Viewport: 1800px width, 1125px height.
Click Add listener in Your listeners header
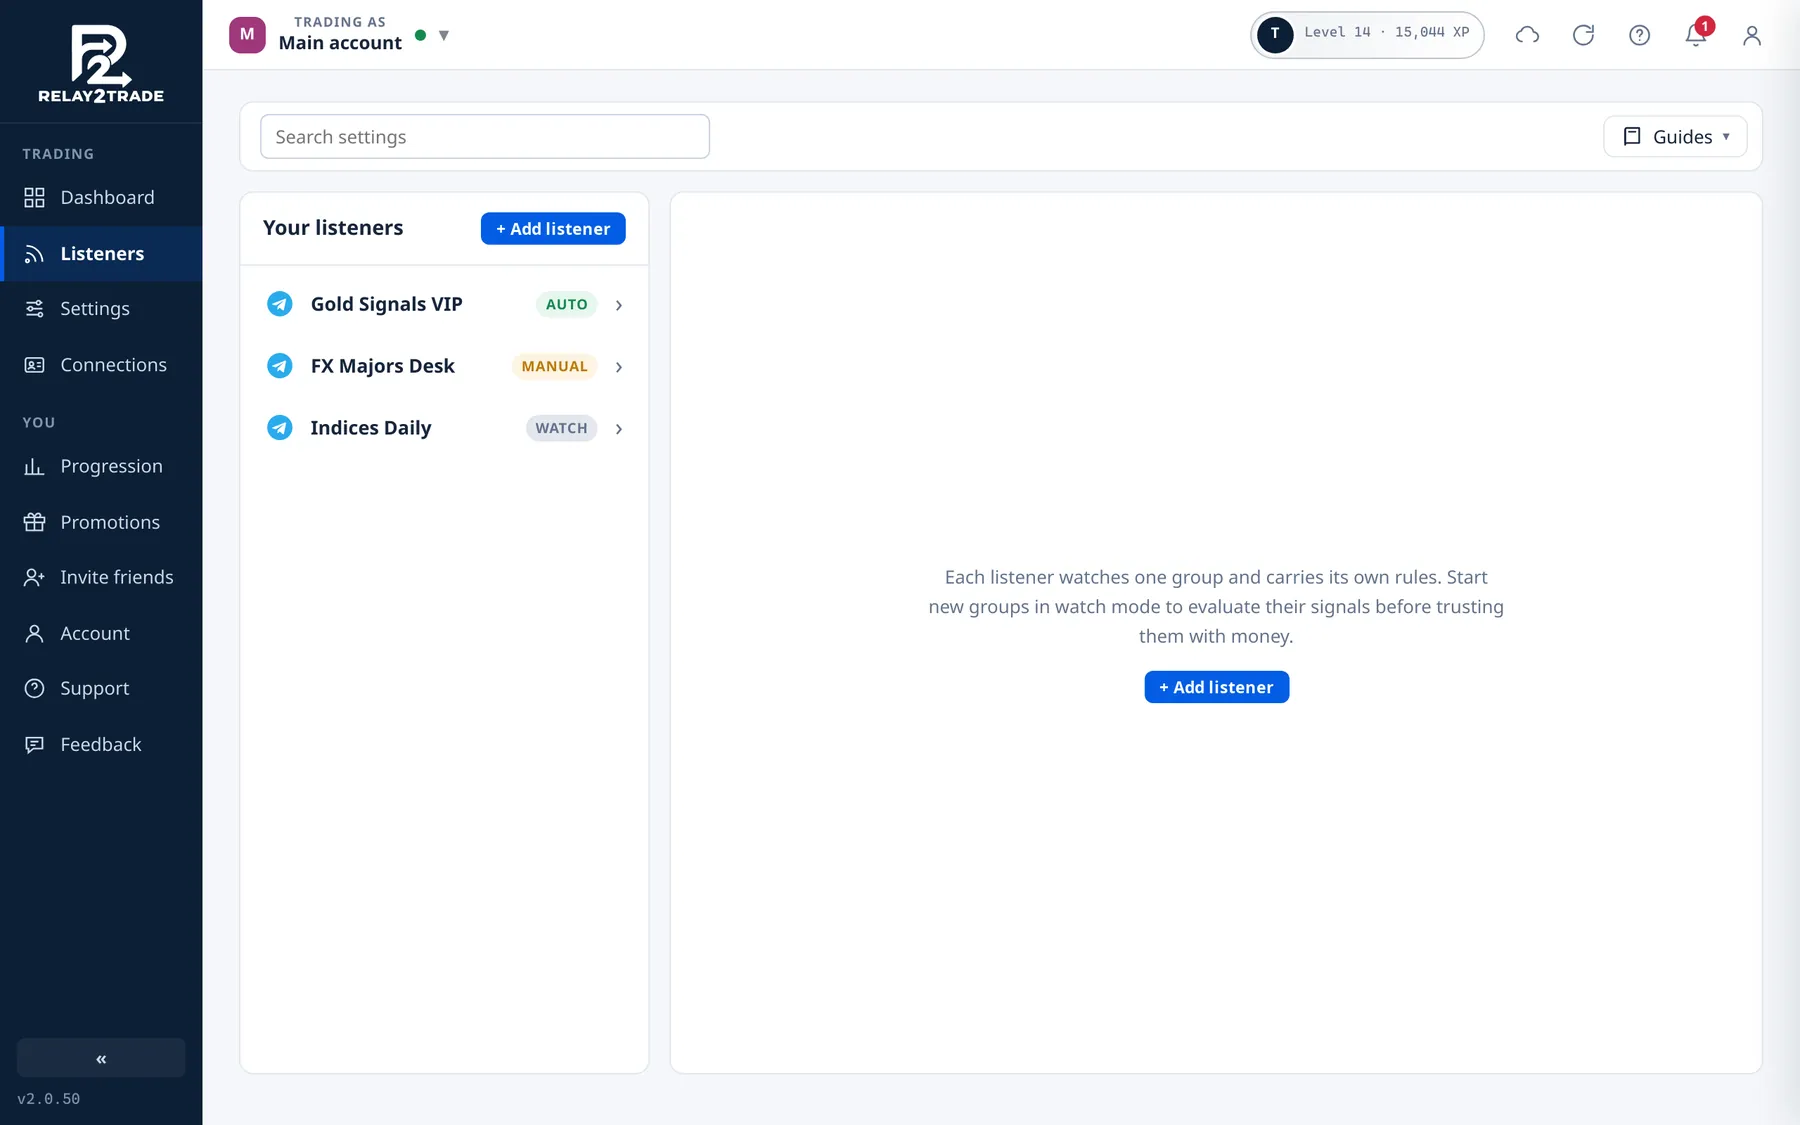point(553,229)
